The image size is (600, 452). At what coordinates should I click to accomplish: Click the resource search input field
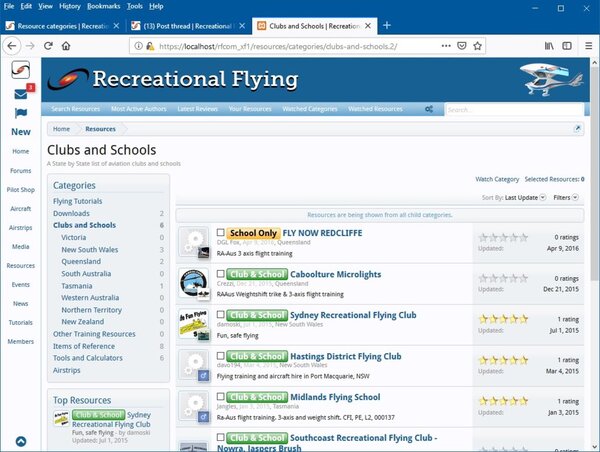pos(510,108)
